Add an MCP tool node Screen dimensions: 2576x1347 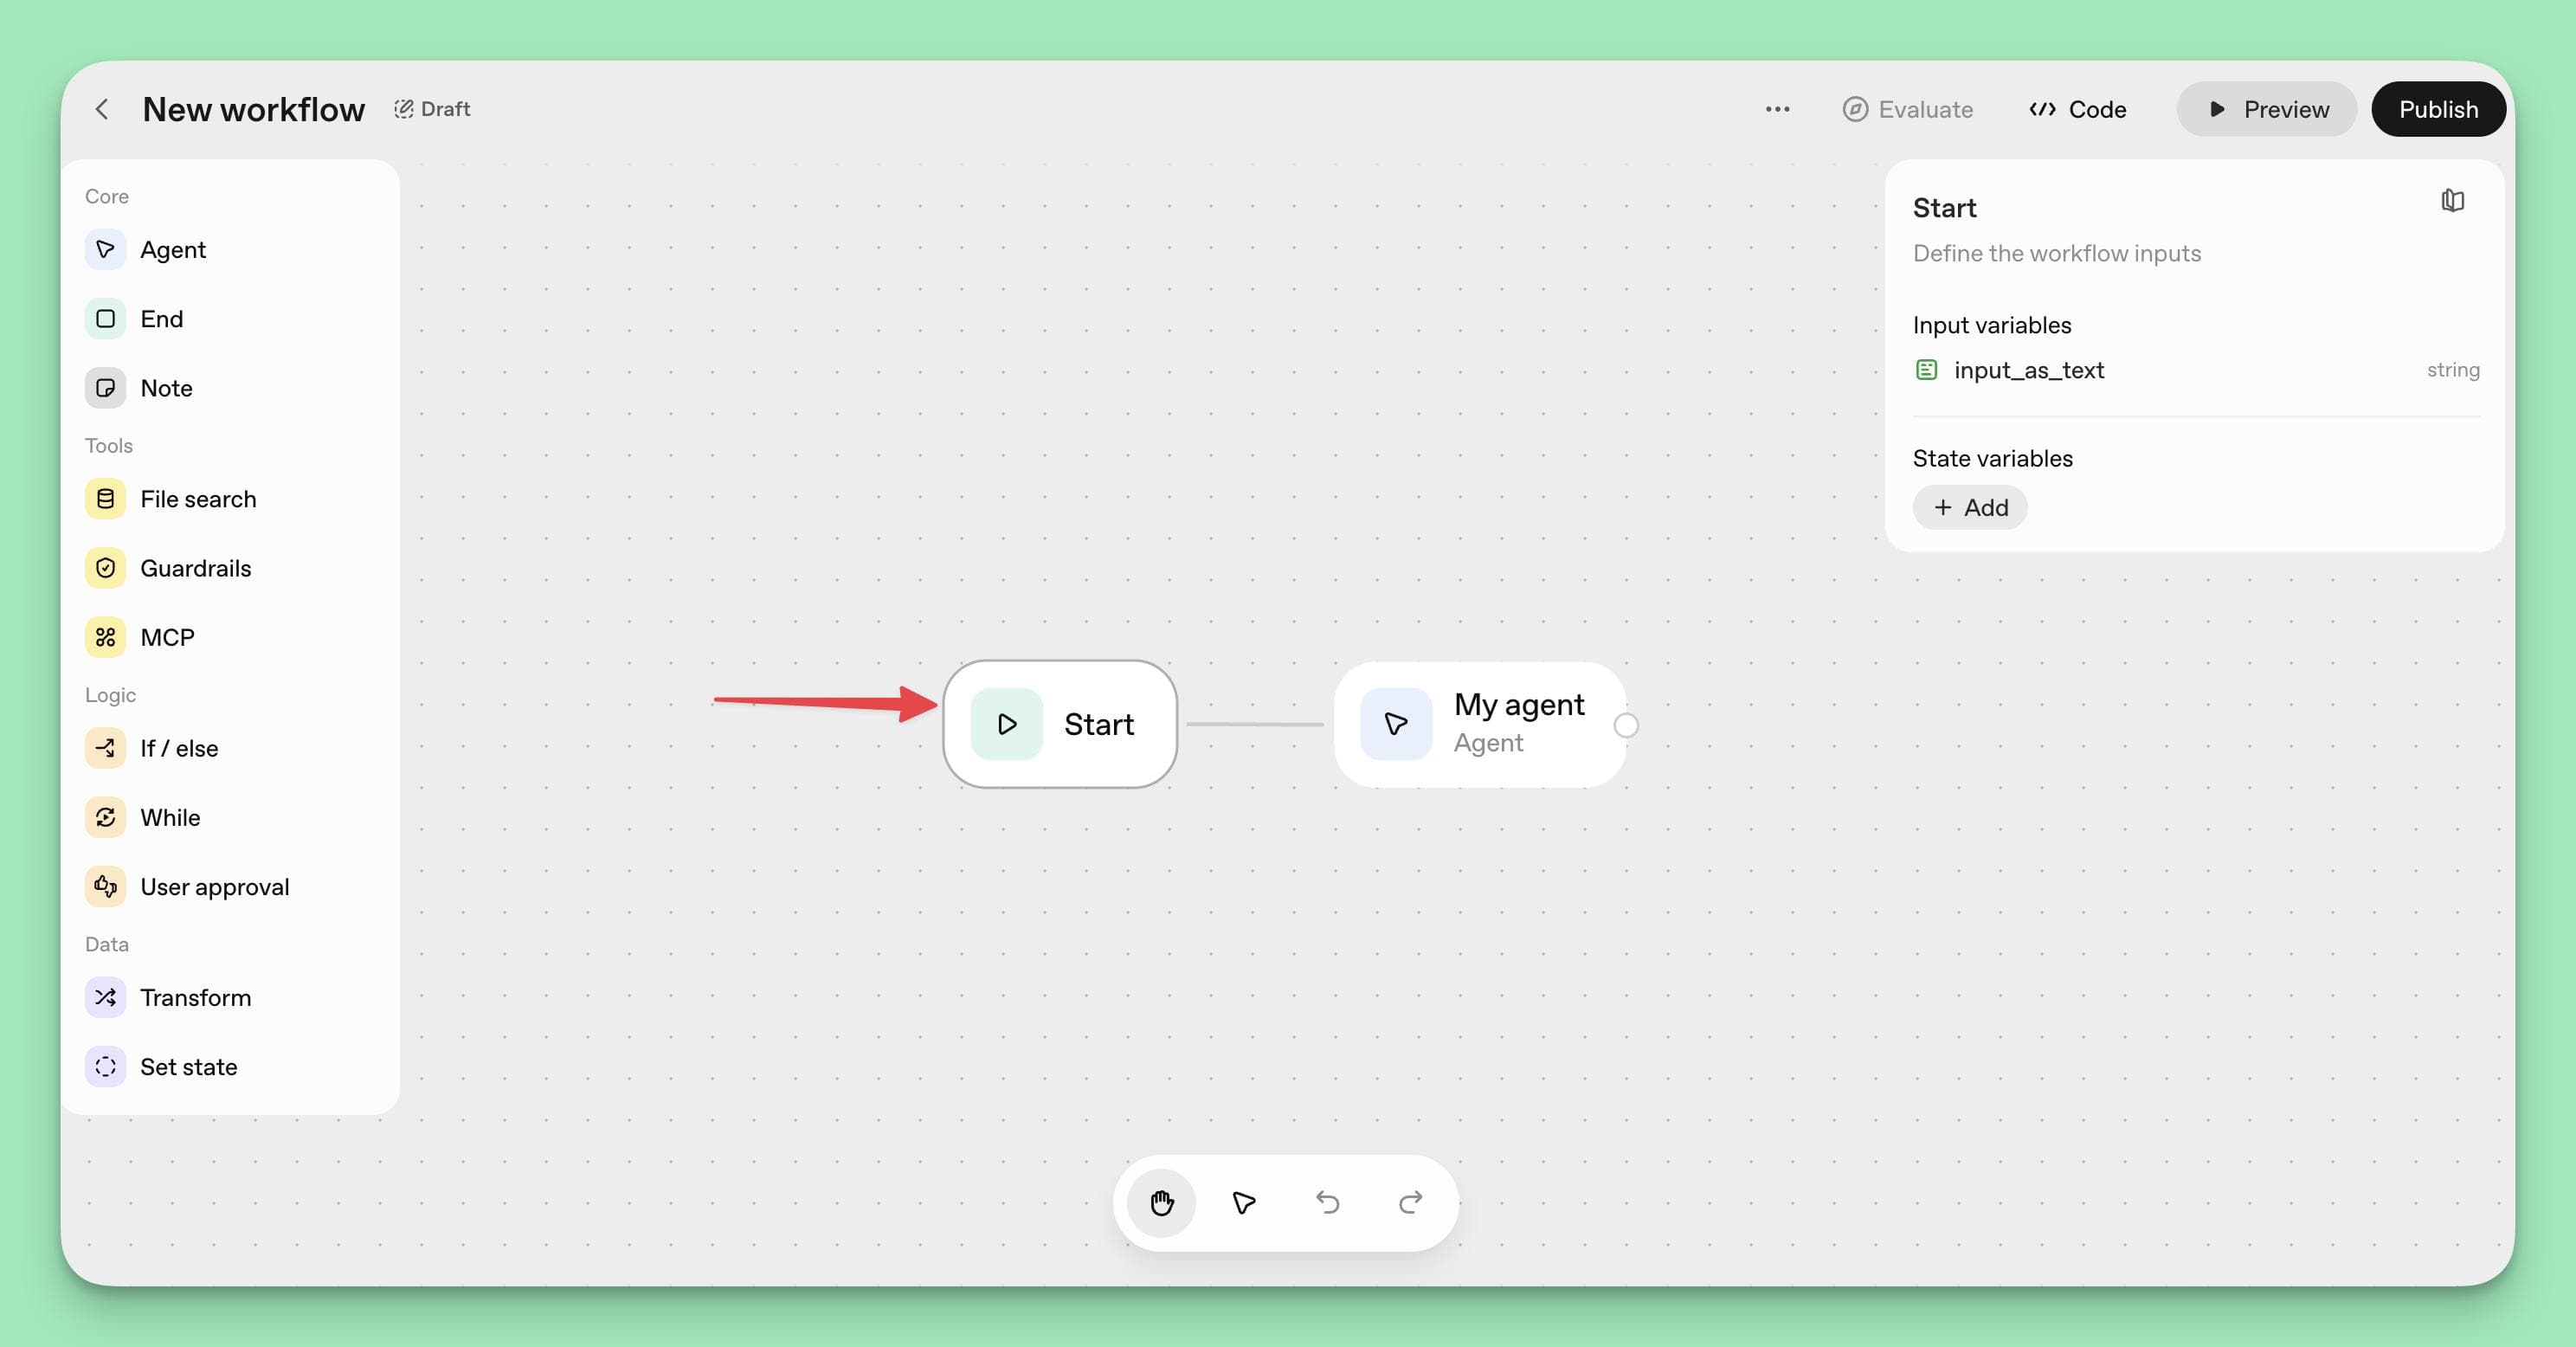[167, 636]
